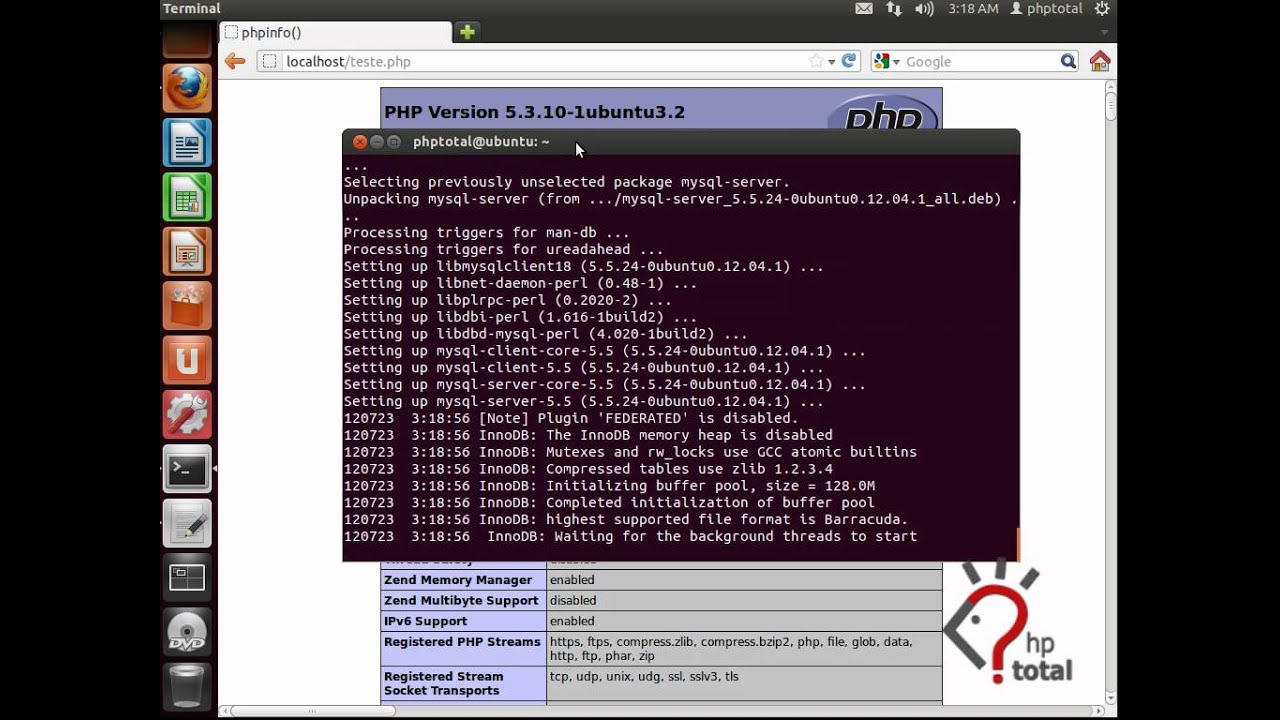Open the mail indicator in top panel
The image size is (1280, 720).
coord(864,8)
